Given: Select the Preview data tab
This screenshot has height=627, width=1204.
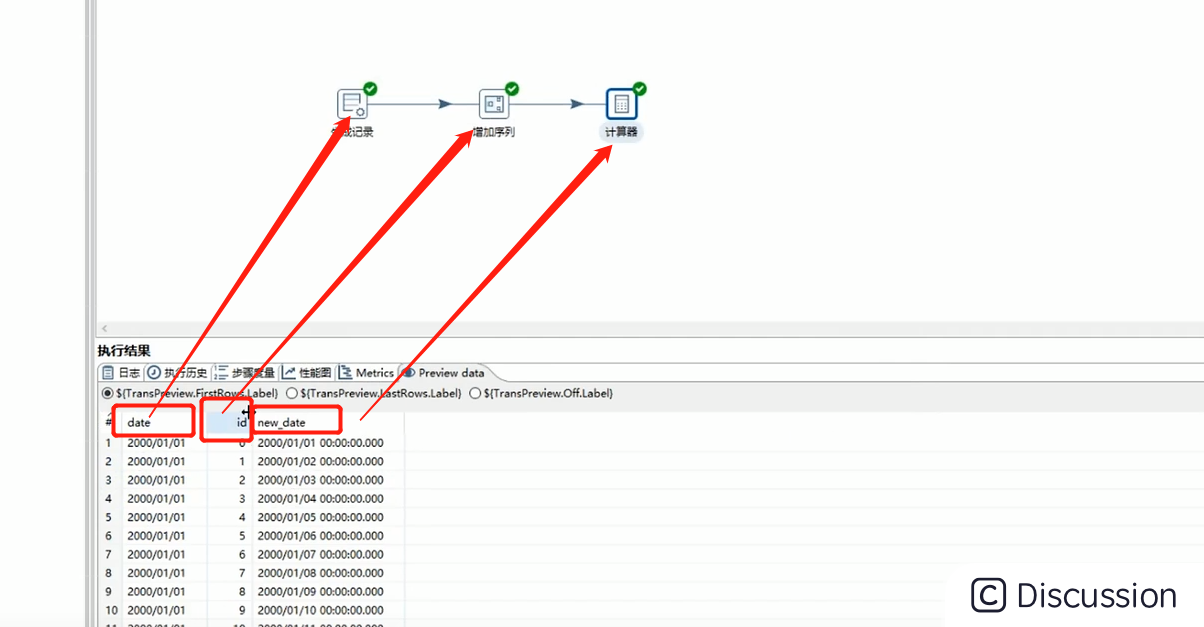Looking at the screenshot, I should tap(444, 373).
